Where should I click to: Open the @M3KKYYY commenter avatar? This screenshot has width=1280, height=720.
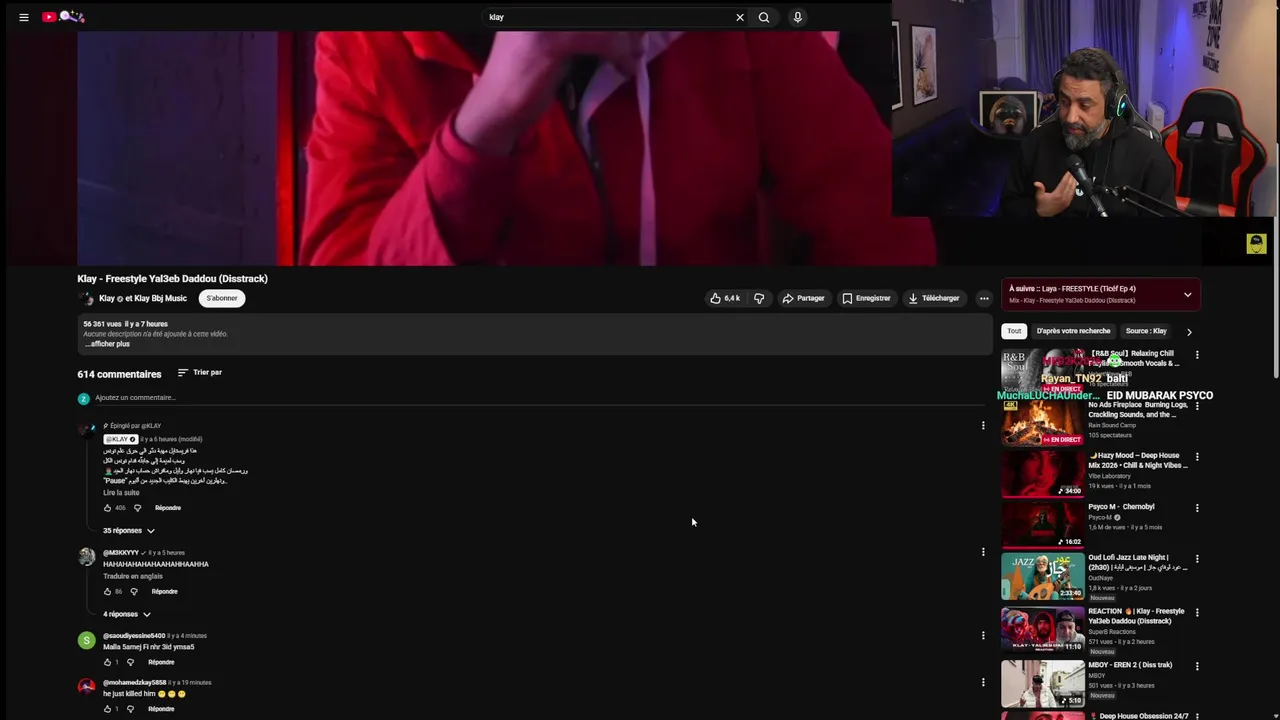[x=87, y=556]
